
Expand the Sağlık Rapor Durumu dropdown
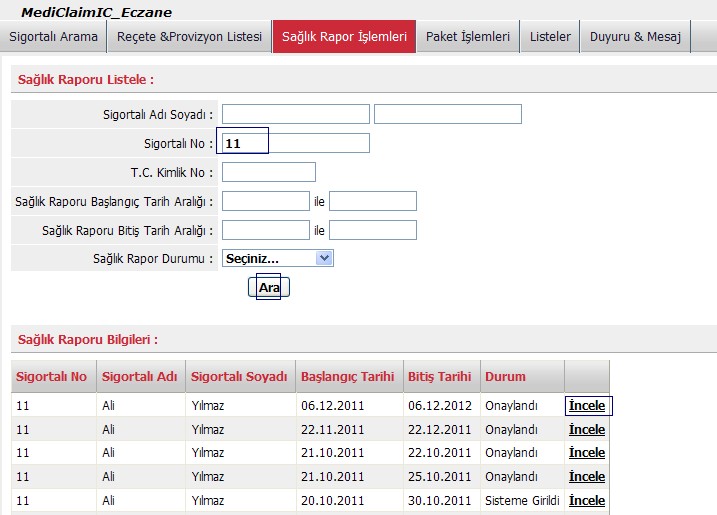tap(278, 258)
